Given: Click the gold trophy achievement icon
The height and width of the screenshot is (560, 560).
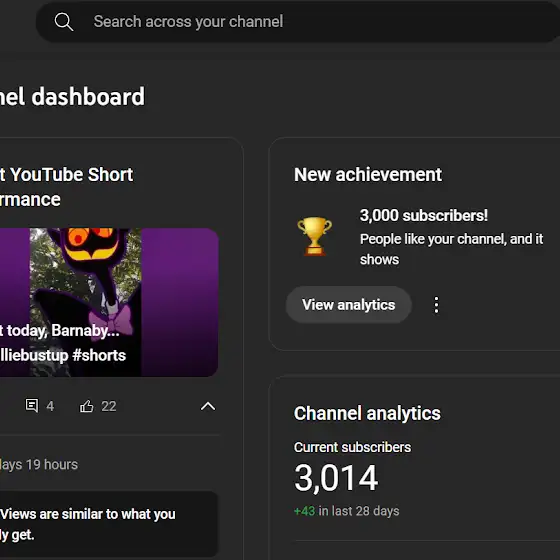Looking at the screenshot, I should coord(314,236).
